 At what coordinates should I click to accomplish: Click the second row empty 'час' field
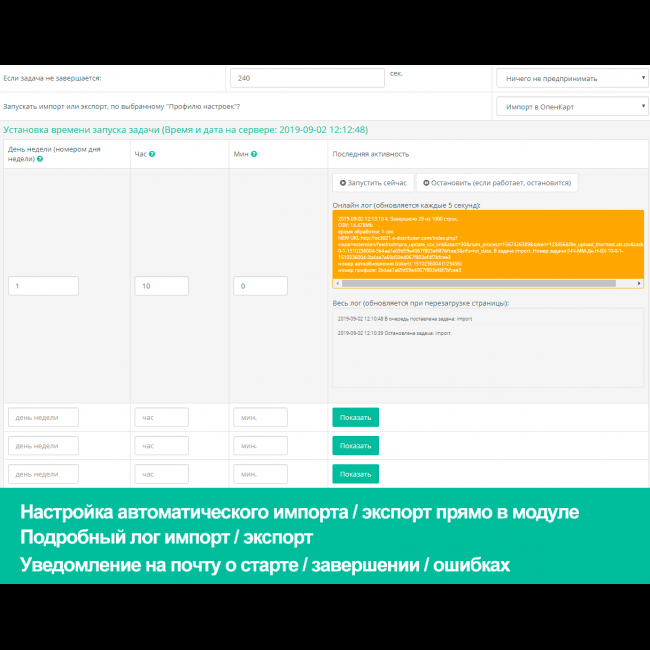[x=161, y=445]
